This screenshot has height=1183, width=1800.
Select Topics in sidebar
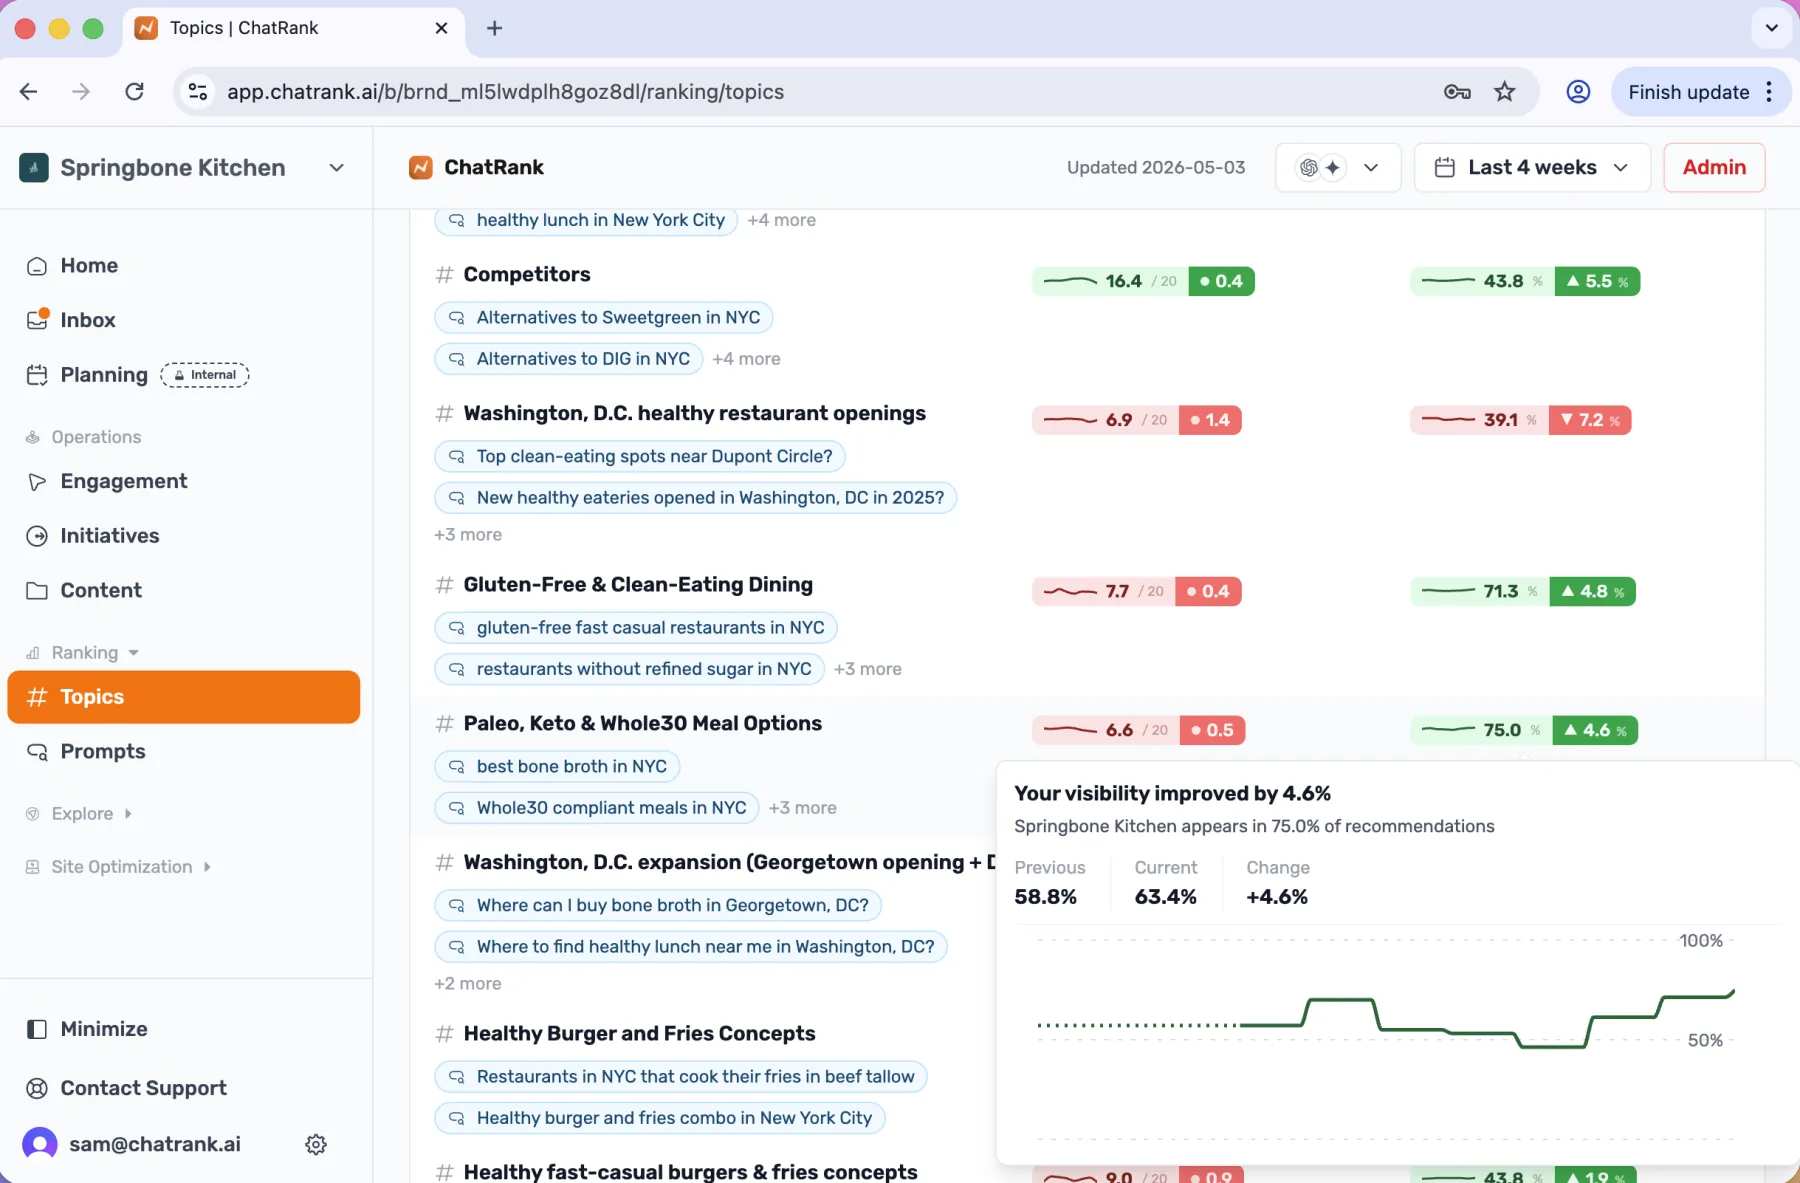[x=183, y=697]
